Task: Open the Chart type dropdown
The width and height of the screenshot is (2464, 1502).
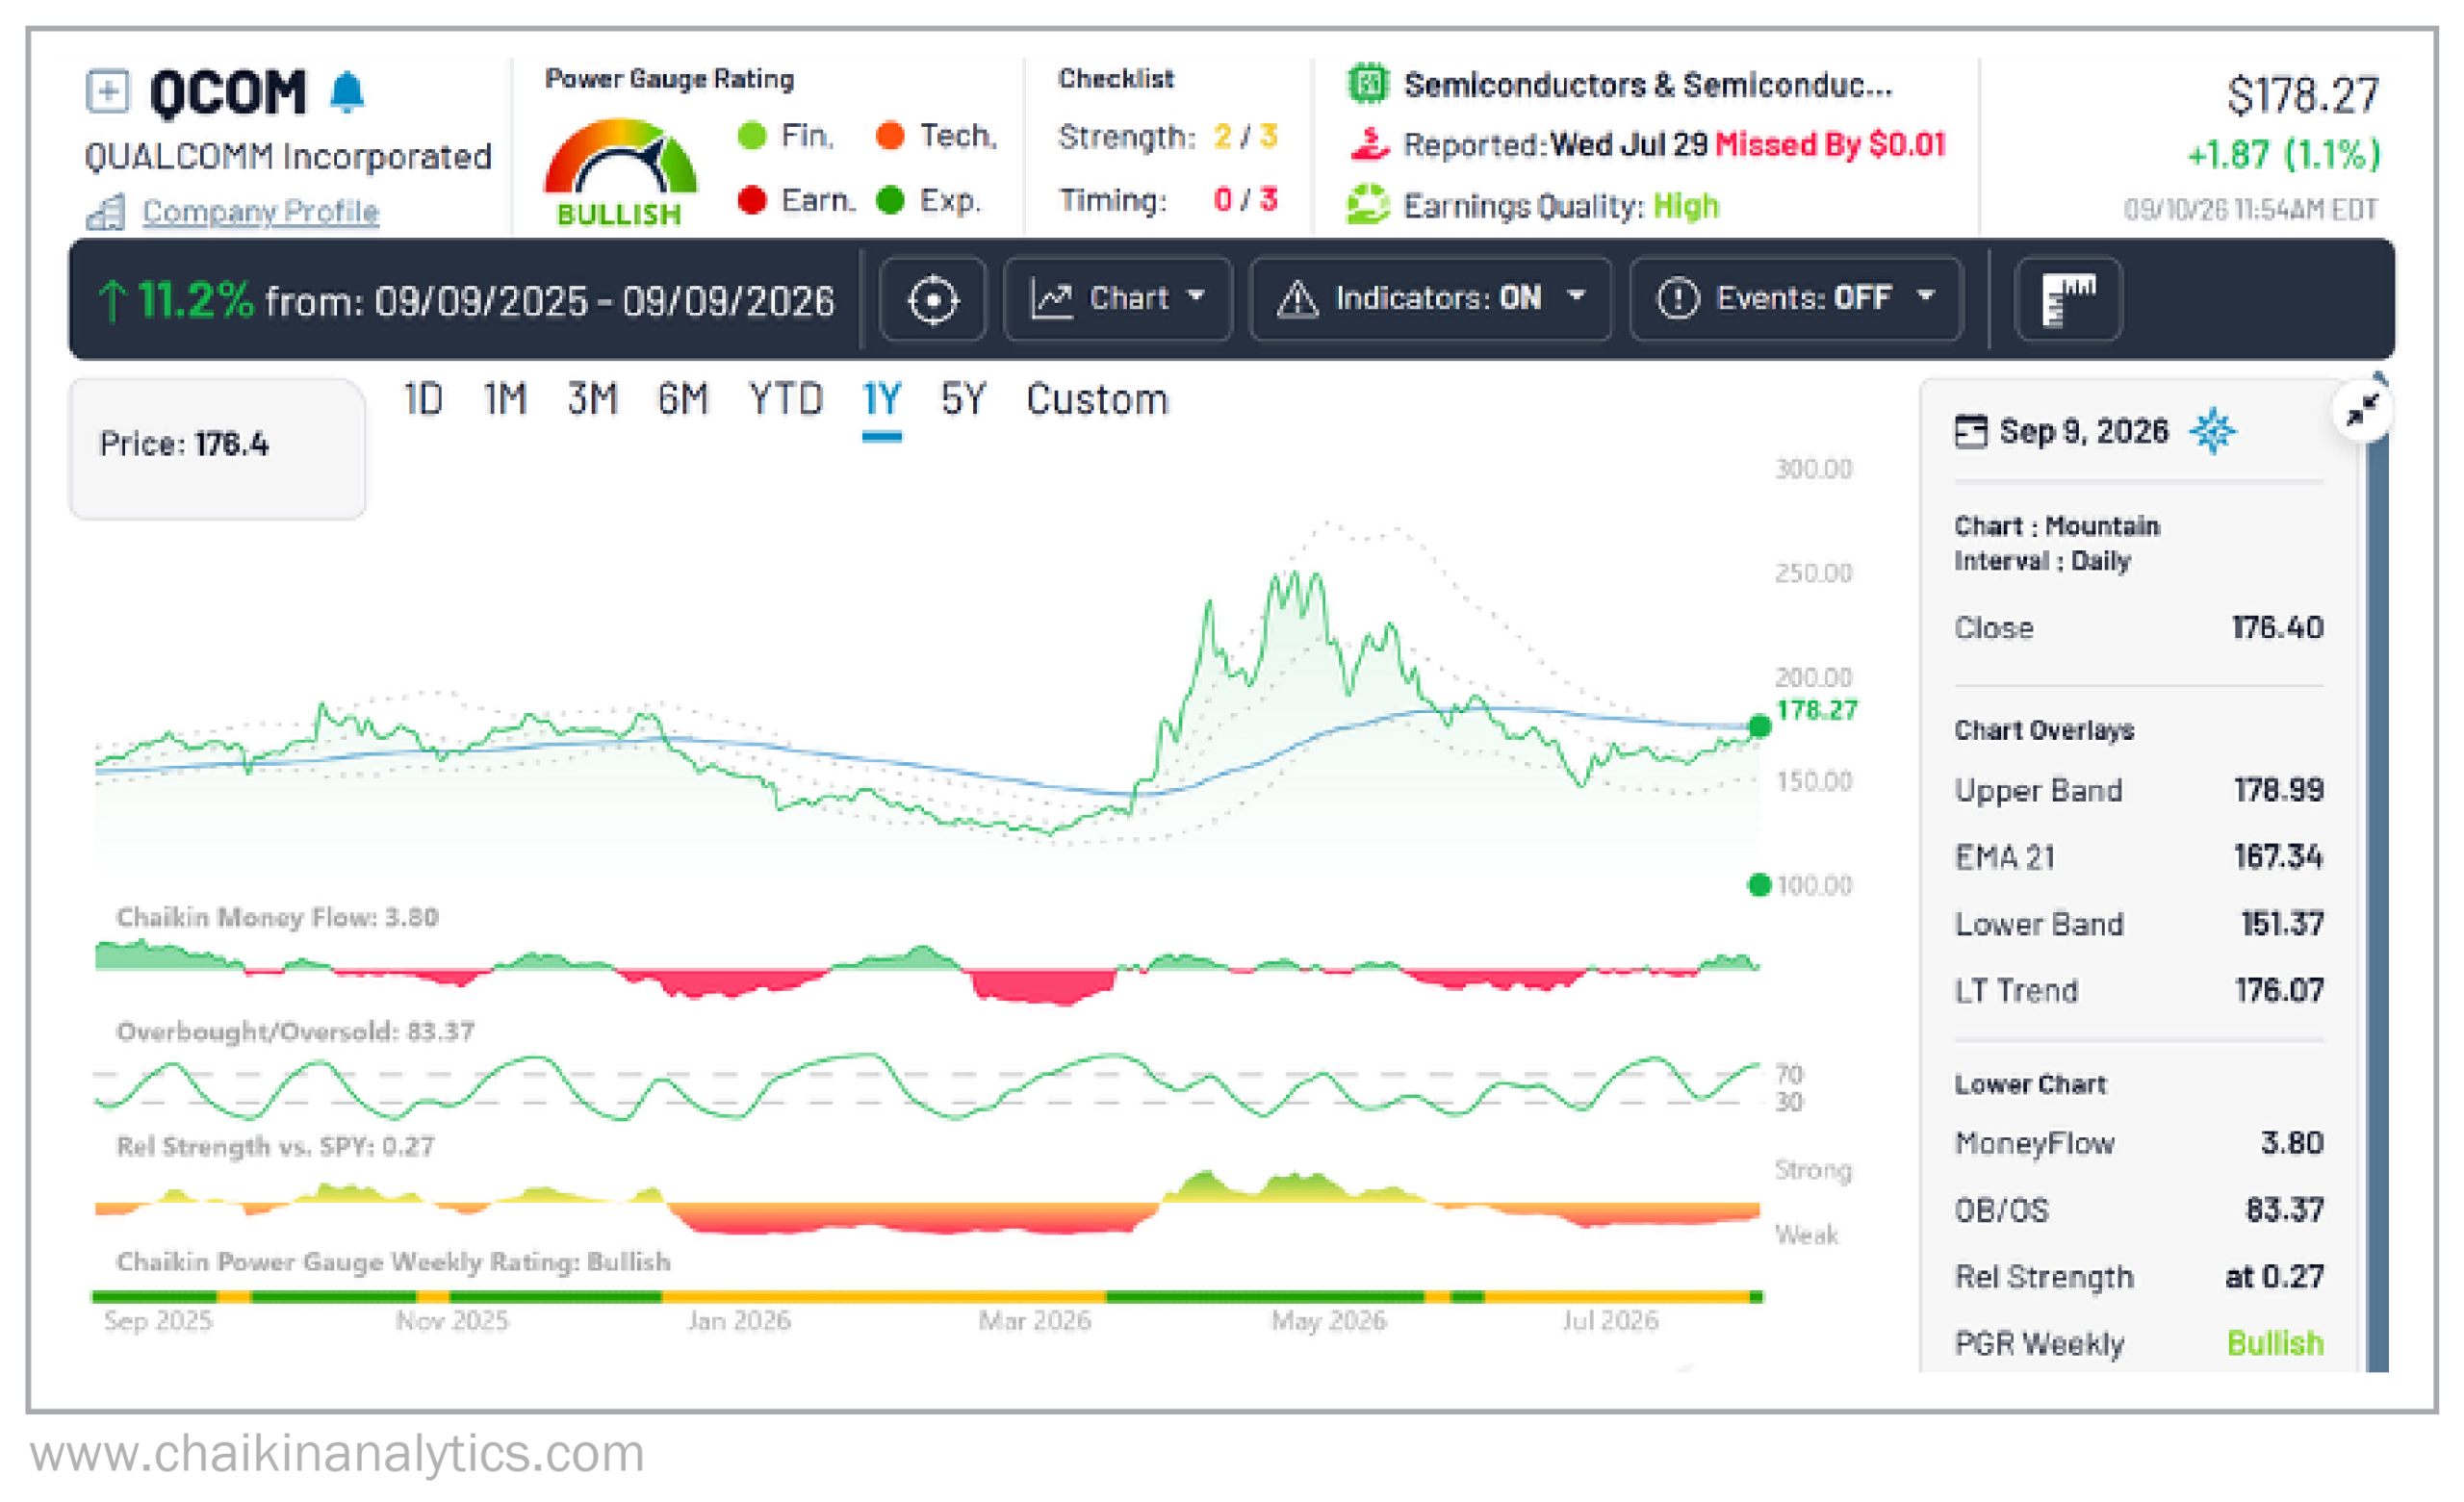Action: pos(1117,299)
